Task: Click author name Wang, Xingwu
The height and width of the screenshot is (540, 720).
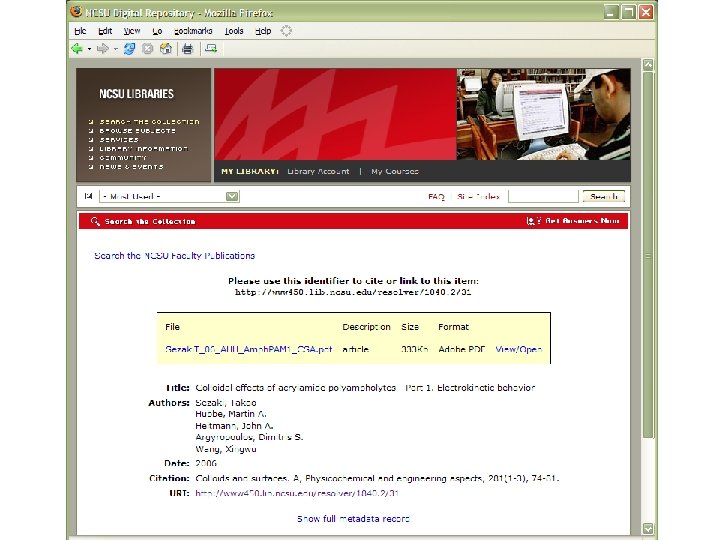Action: coord(226,449)
